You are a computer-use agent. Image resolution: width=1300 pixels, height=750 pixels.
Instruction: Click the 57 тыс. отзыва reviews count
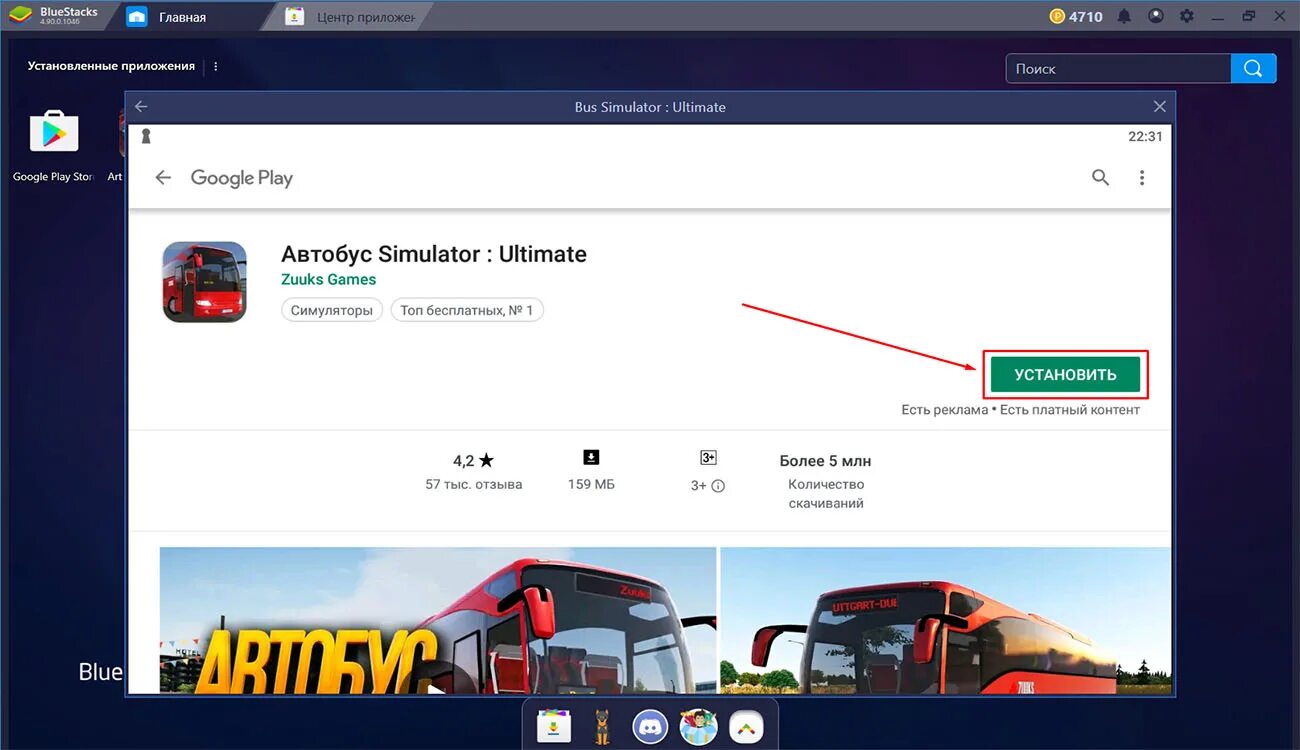473,484
